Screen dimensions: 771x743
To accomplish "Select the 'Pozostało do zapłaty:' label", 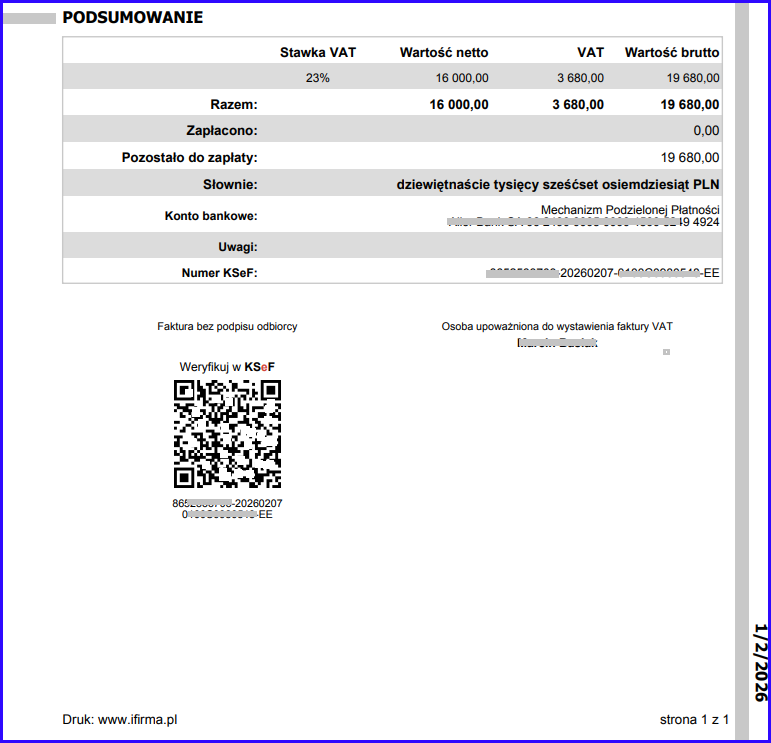I will 190,157.
